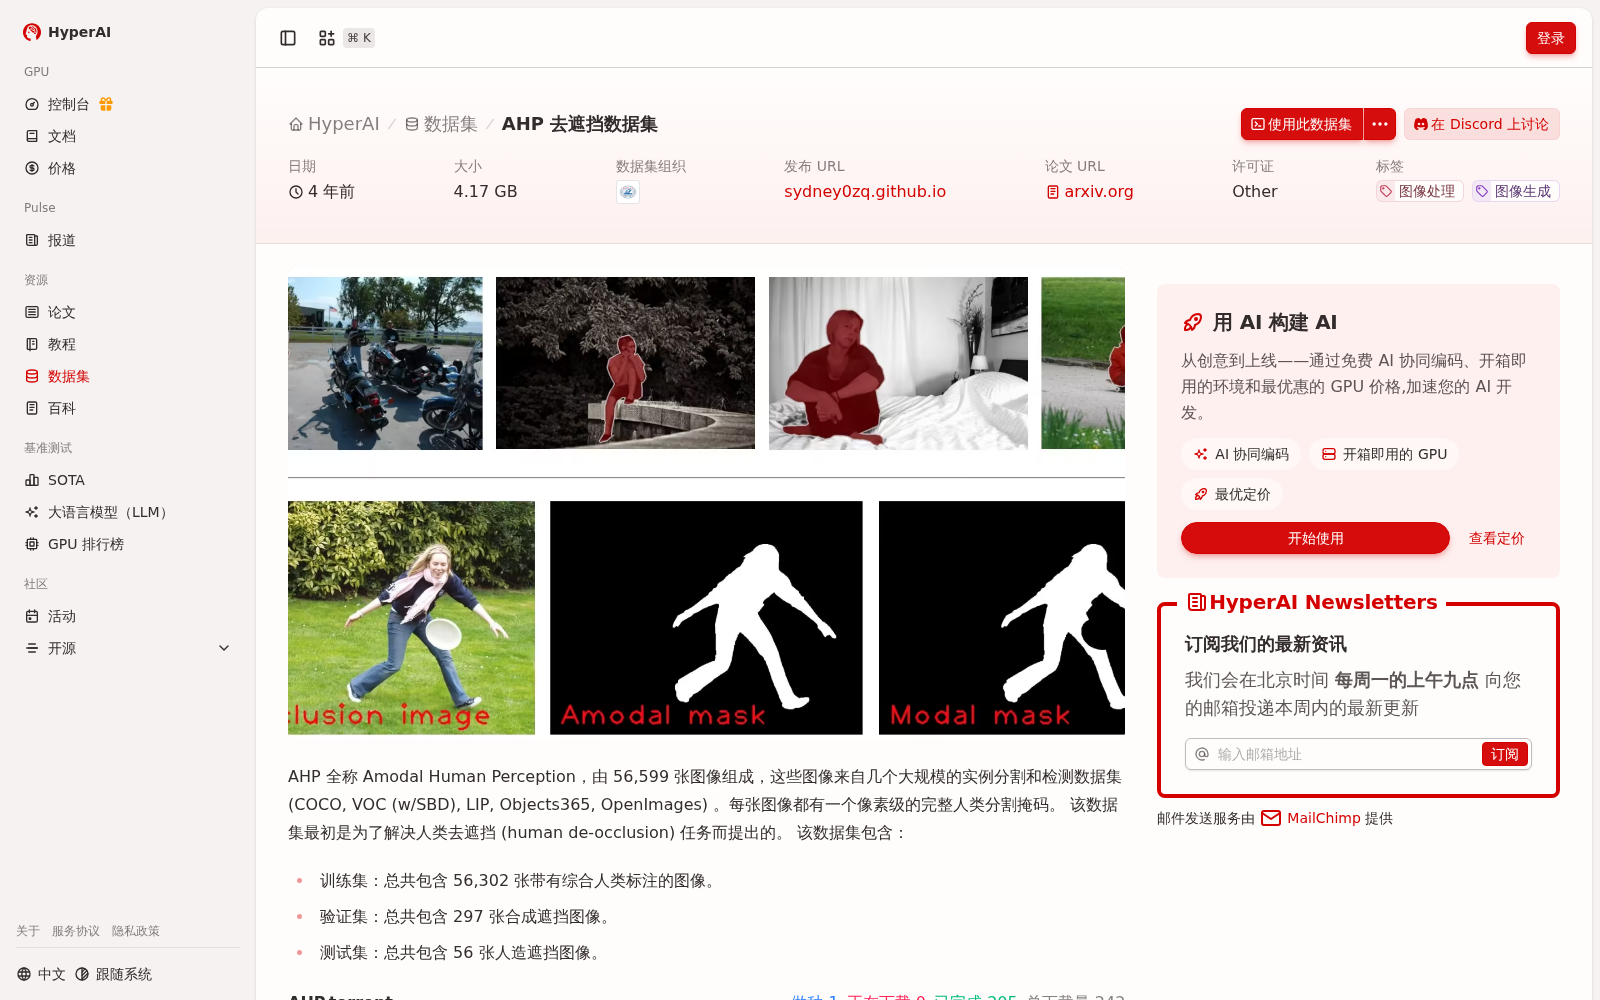Open the more options ellipsis dropdown
1600x1000 pixels.
tap(1380, 124)
